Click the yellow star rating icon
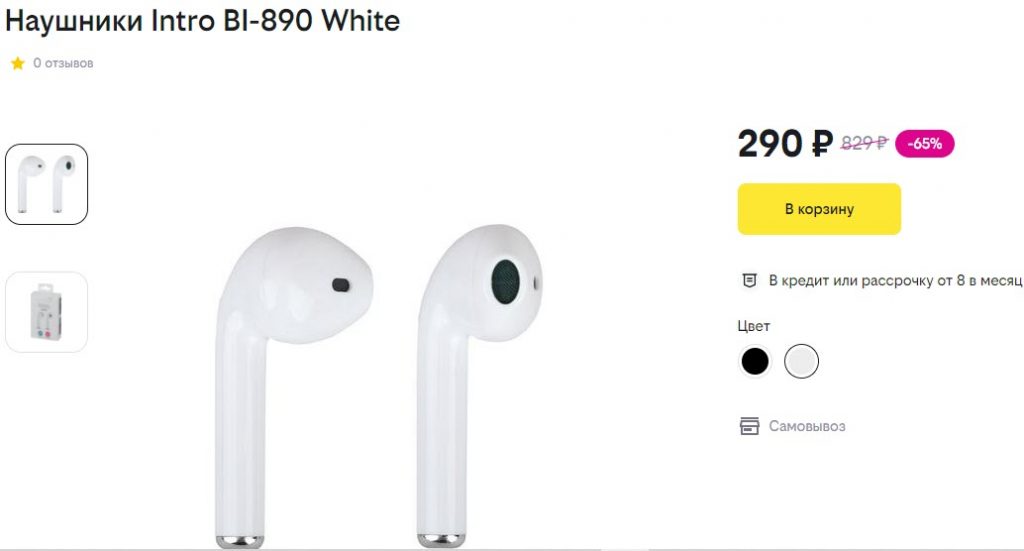This screenshot has width=1024, height=551. 18,63
